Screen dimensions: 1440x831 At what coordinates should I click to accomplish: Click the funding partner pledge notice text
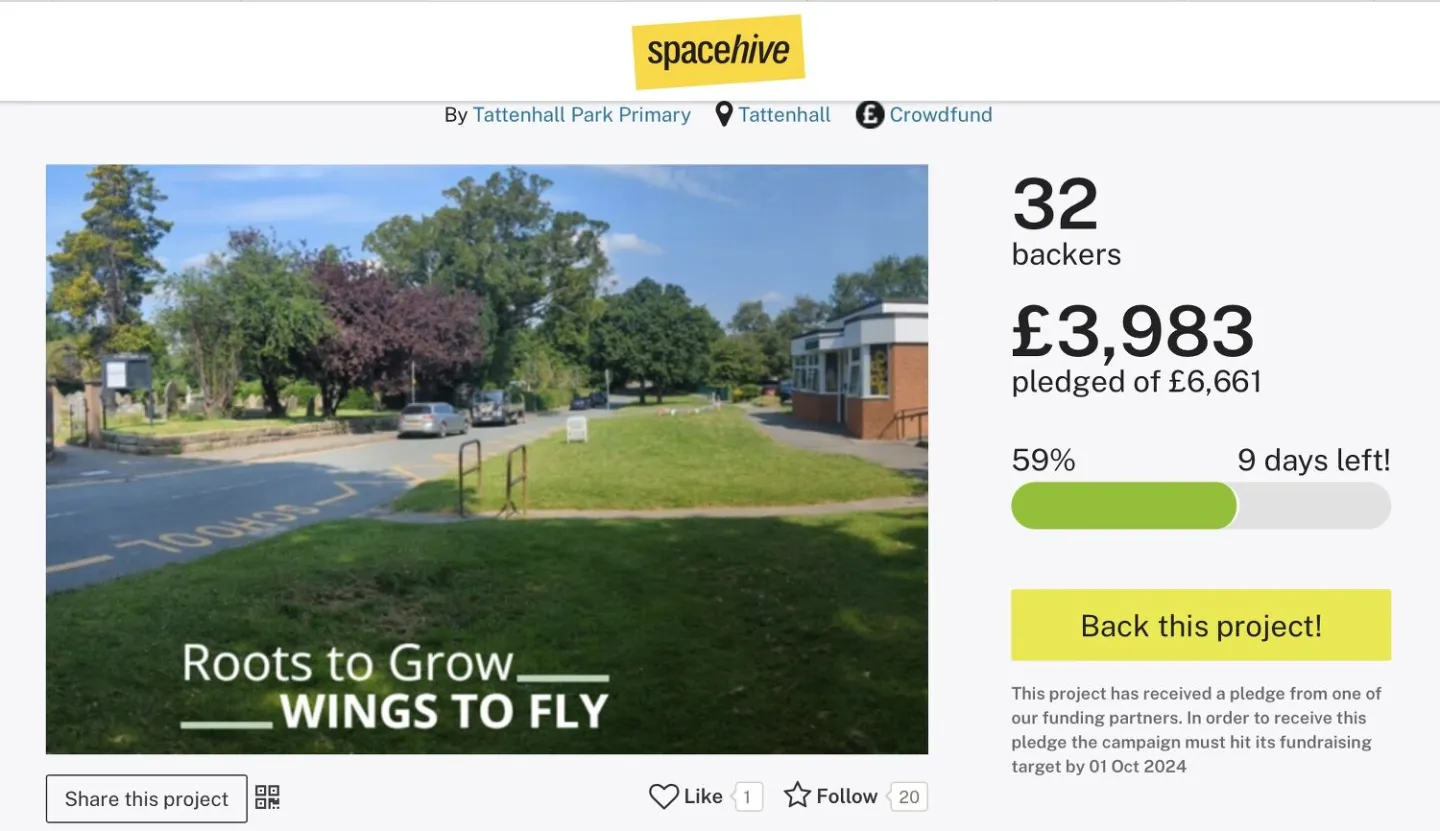(x=1197, y=730)
